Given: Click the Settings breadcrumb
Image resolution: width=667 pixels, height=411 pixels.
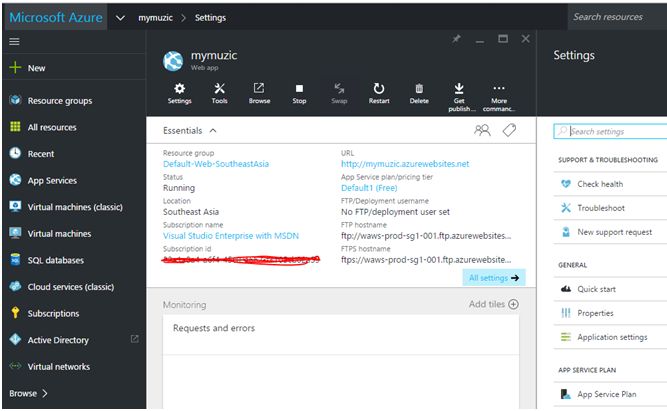Looking at the screenshot, I should [210, 18].
